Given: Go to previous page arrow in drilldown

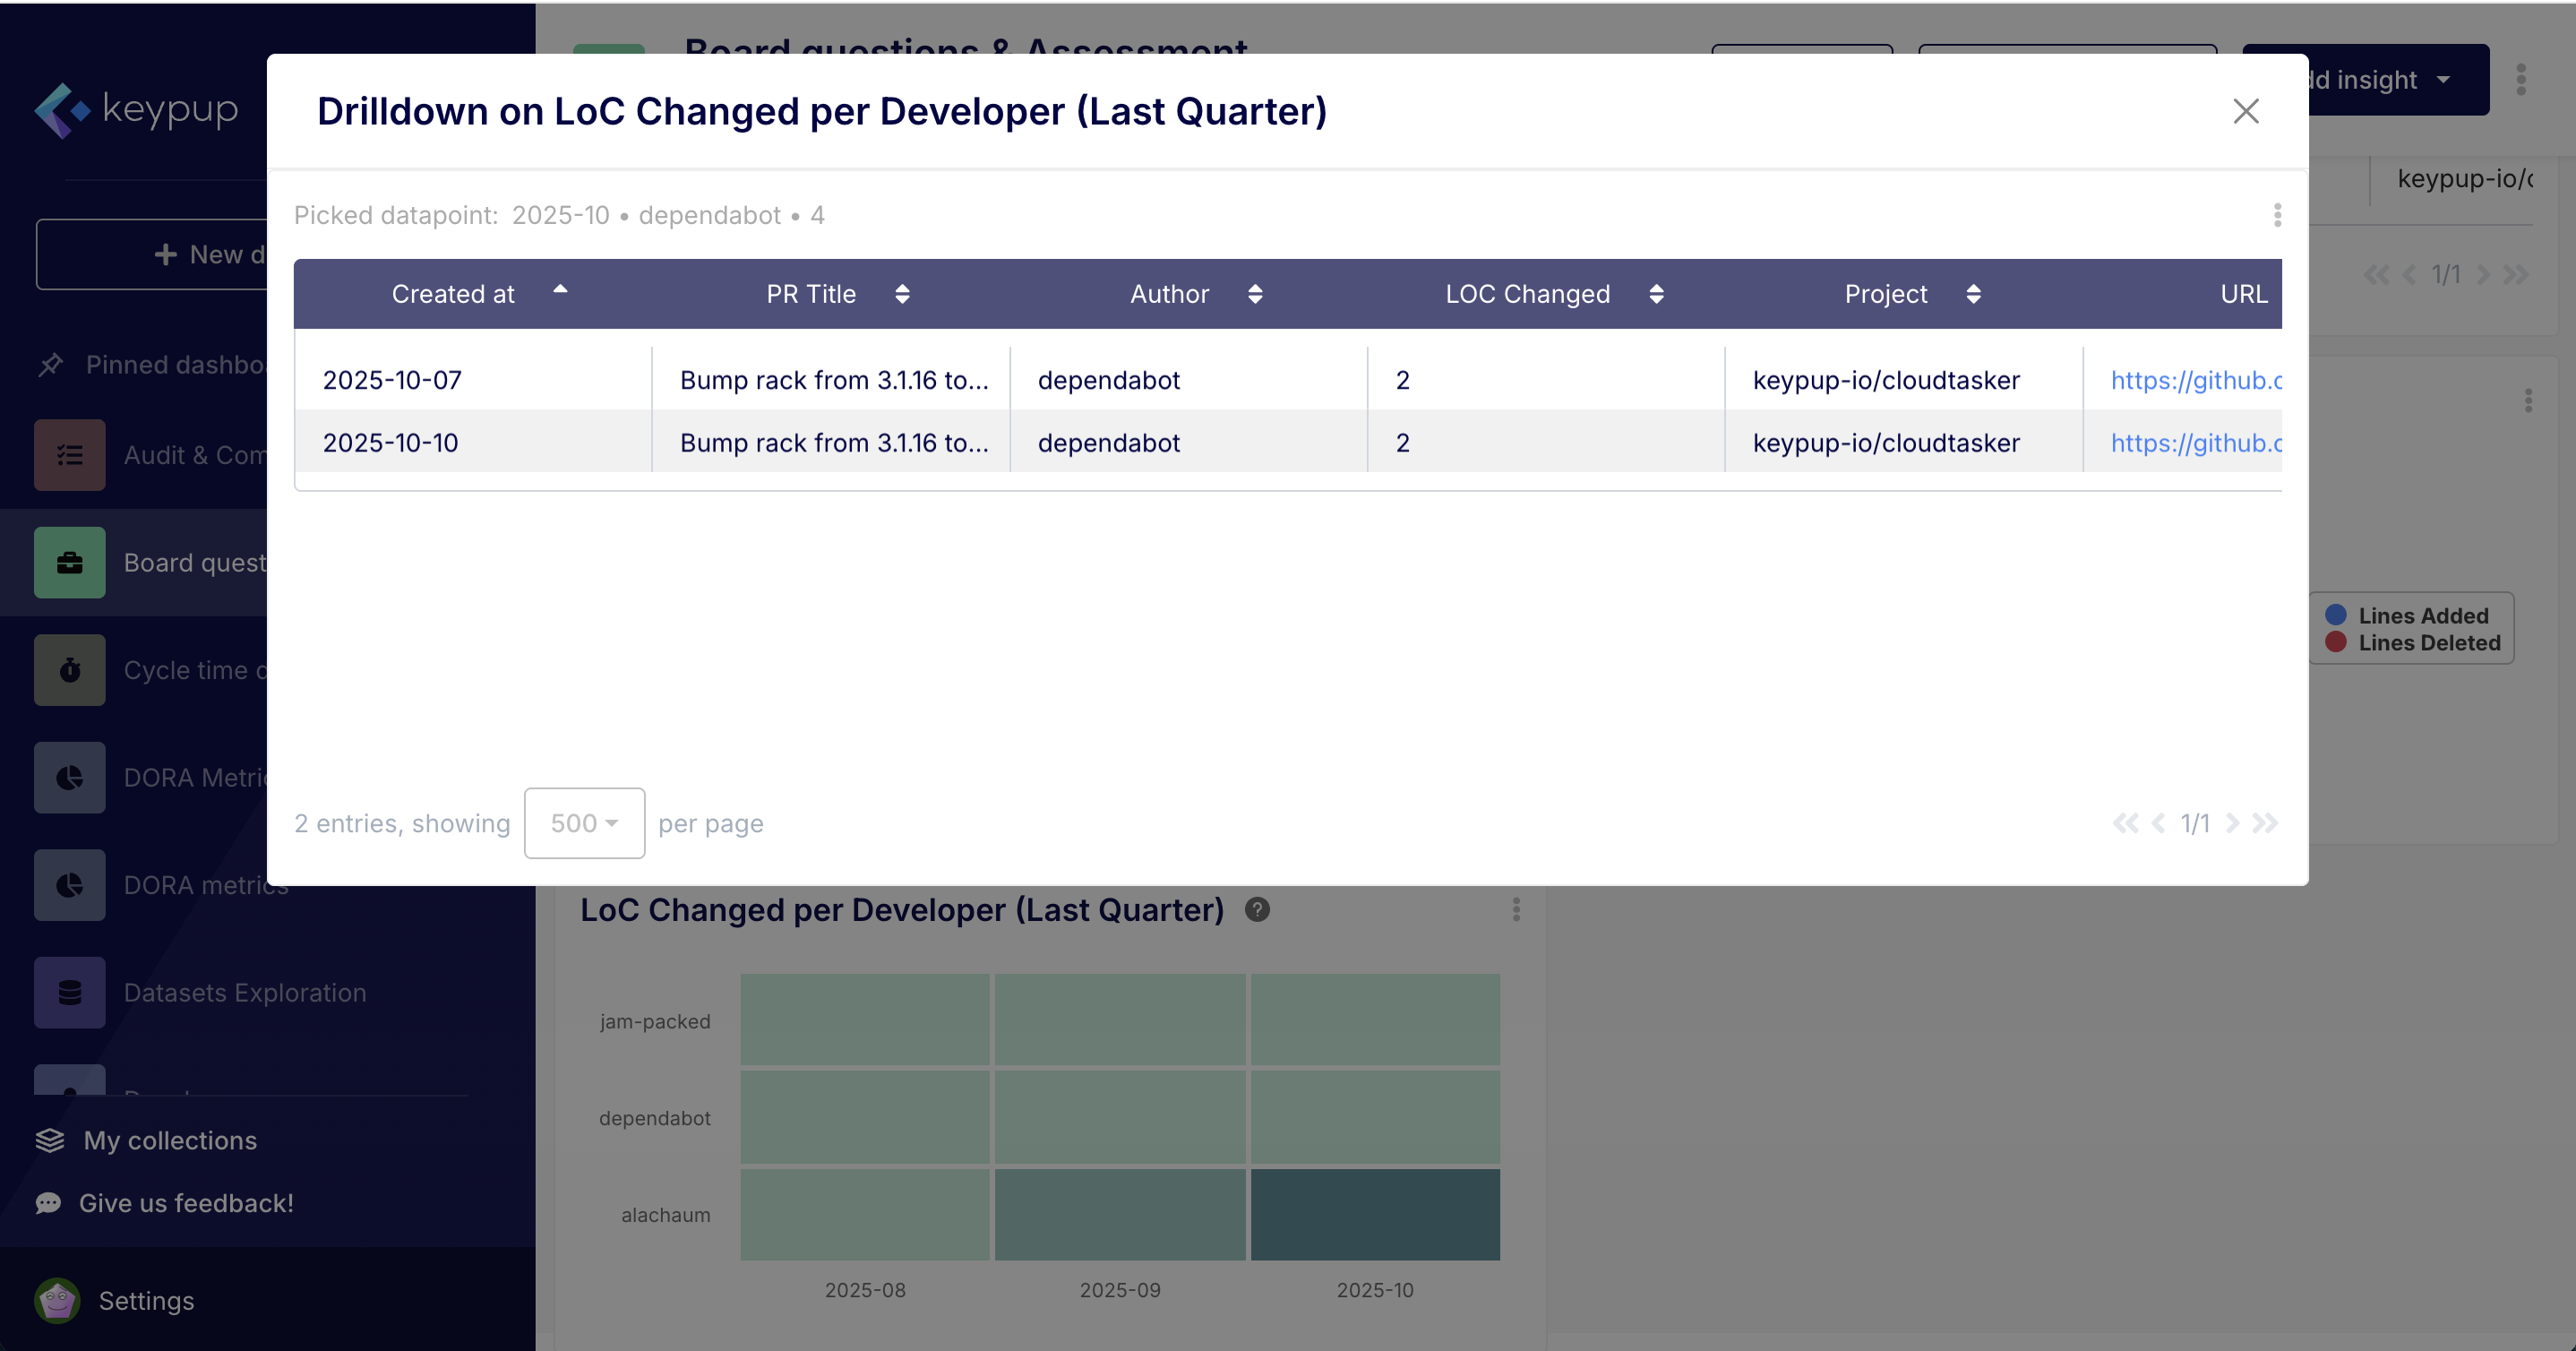Looking at the screenshot, I should (2158, 823).
